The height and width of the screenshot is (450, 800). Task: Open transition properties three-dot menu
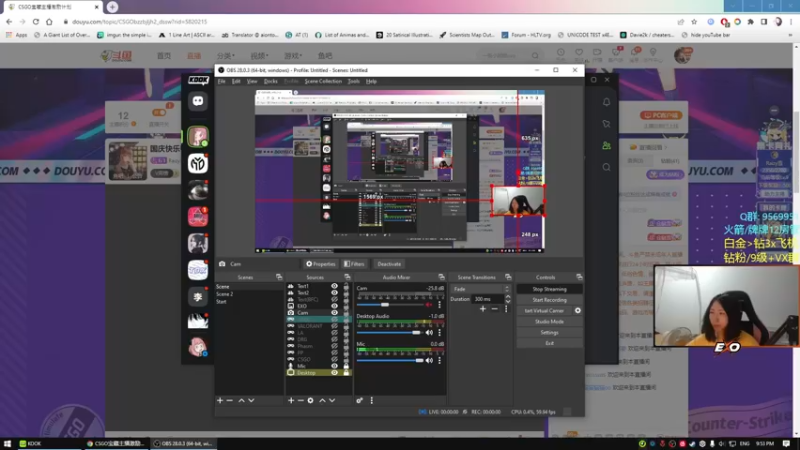tap(506, 309)
